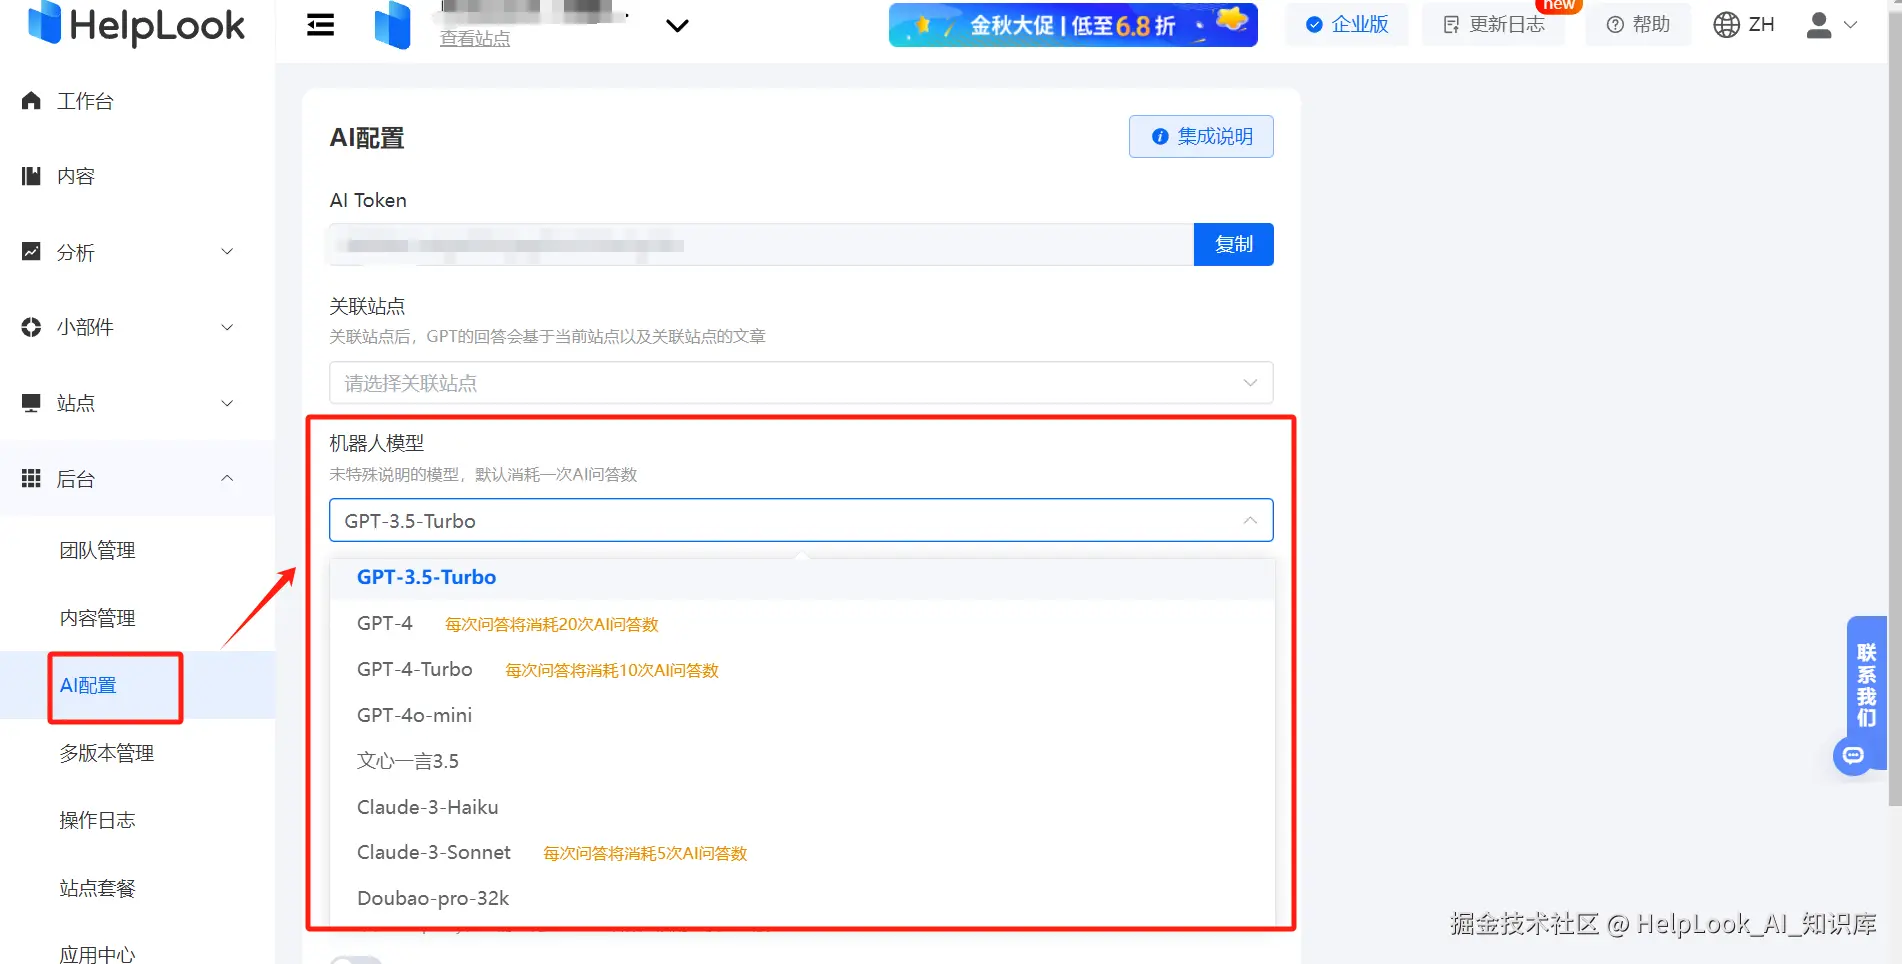The width and height of the screenshot is (1902, 964).
Task: Click the HelpLook logo
Action: point(136,24)
